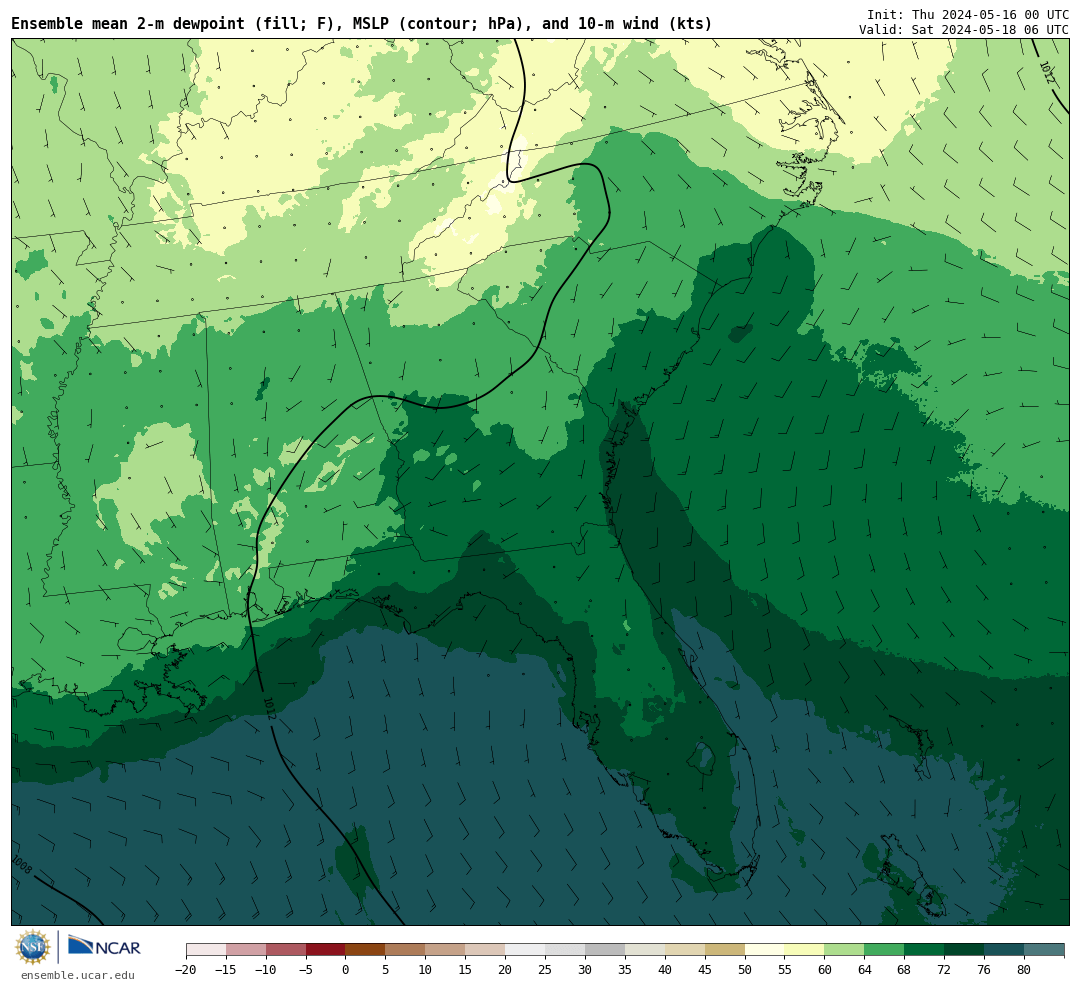
Task: Click the 1012 contour label over the Gulf
Action: 269,708
